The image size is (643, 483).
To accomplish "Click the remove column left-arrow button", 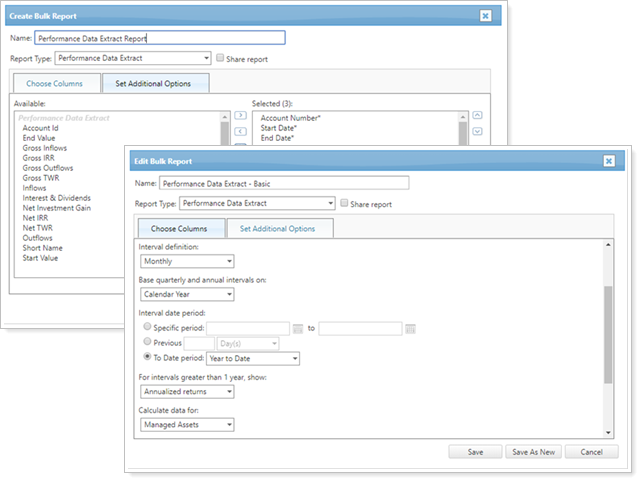I will tap(240, 131).
